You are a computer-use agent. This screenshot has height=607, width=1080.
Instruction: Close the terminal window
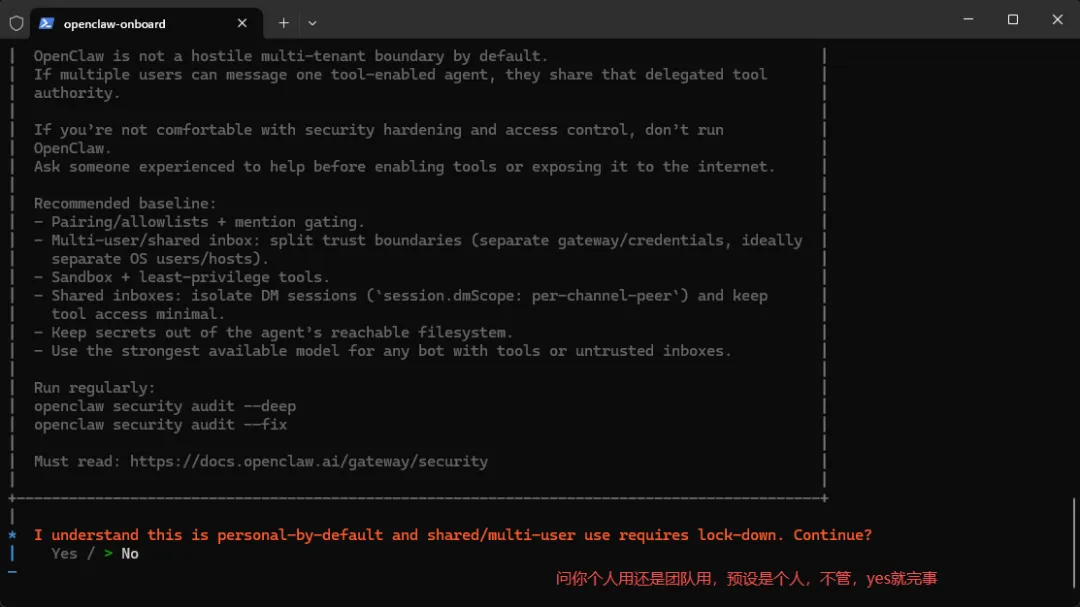[1058, 19]
